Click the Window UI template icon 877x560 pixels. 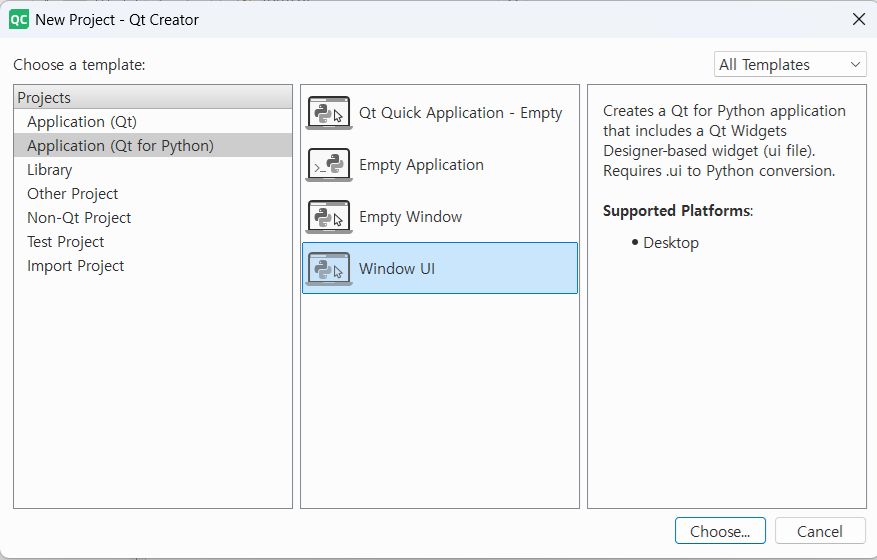tap(329, 269)
